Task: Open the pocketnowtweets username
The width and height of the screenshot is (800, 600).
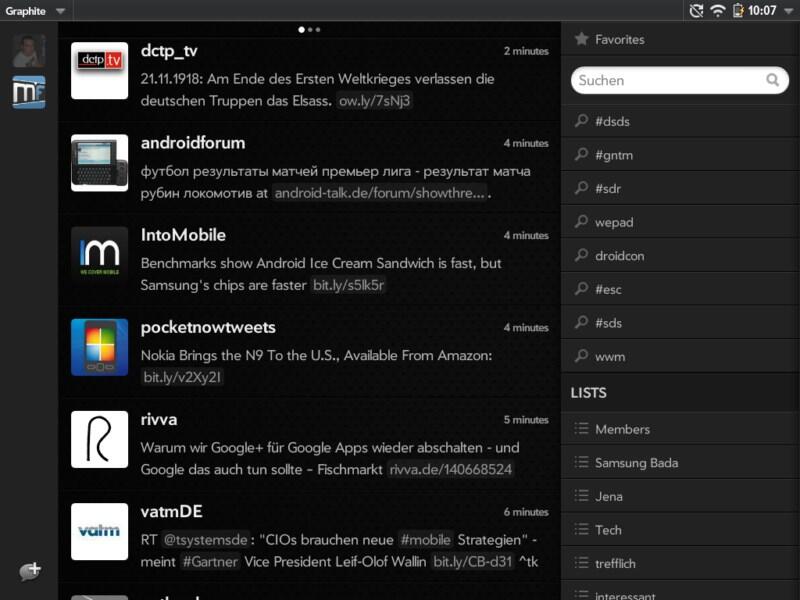Action: [208, 328]
